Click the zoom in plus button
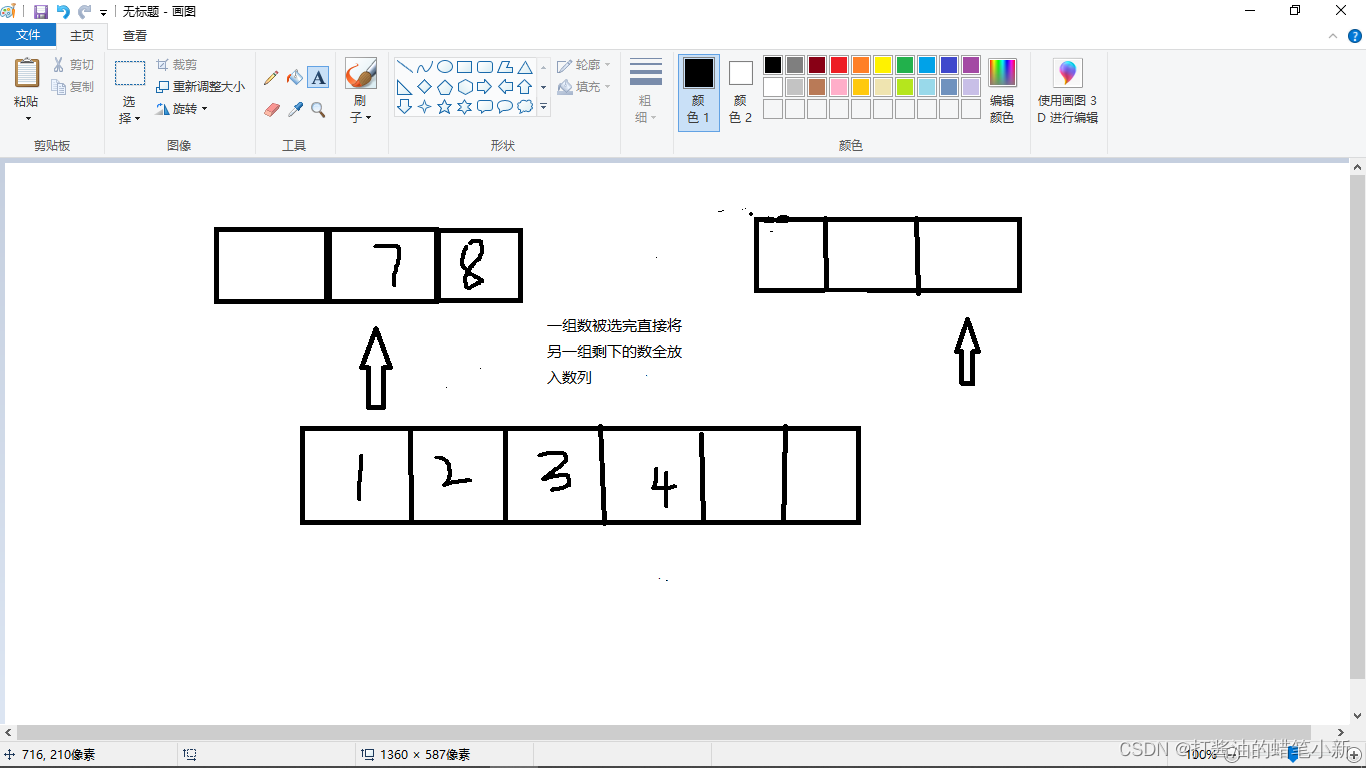The width and height of the screenshot is (1366, 768). pos(1355,755)
